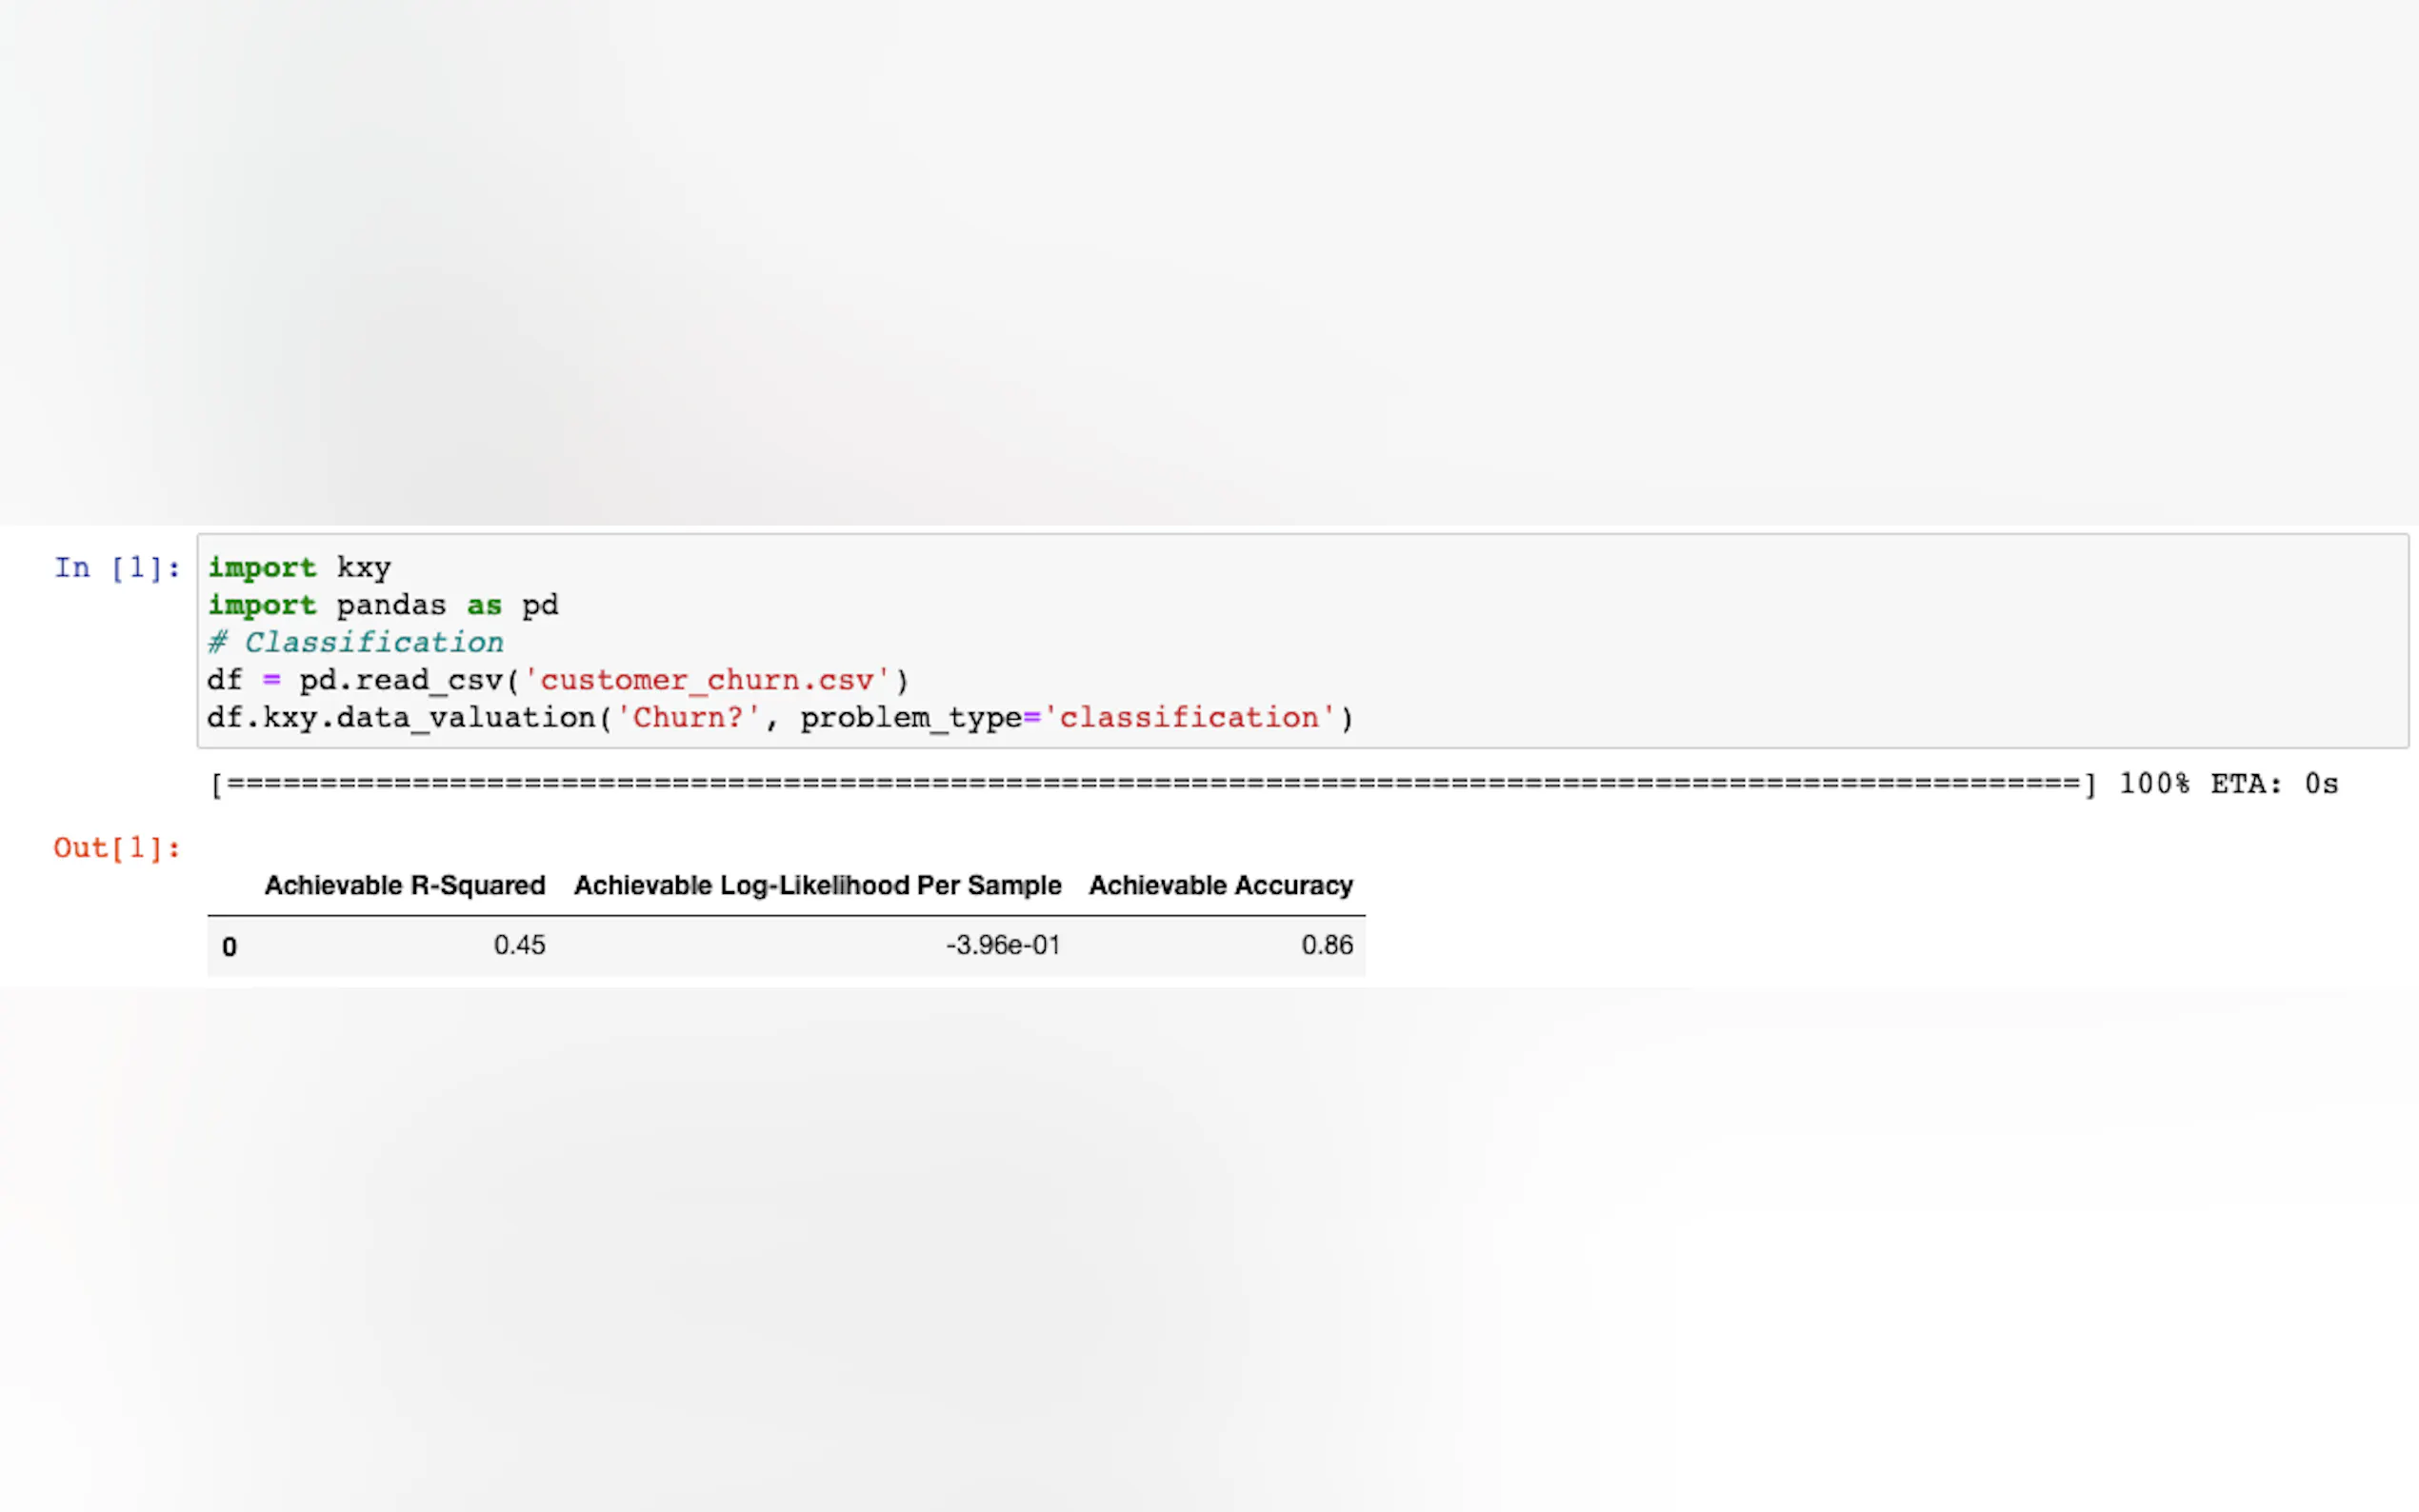The image size is (2419, 1512).
Task: Click the 'pandas' word in second import
Action: pyautogui.click(x=391, y=605)
